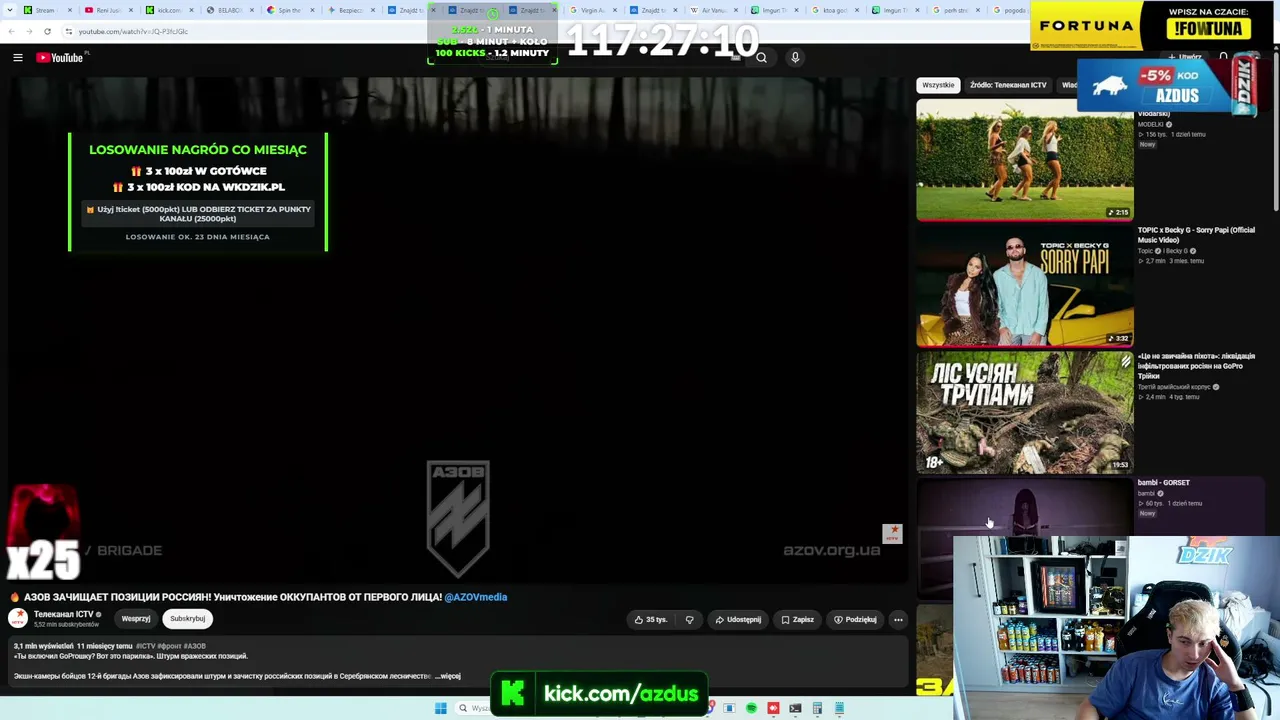Open the ЛІС УСІЯН ТРУПАМИ video thumbnail

pos(1025,412)
